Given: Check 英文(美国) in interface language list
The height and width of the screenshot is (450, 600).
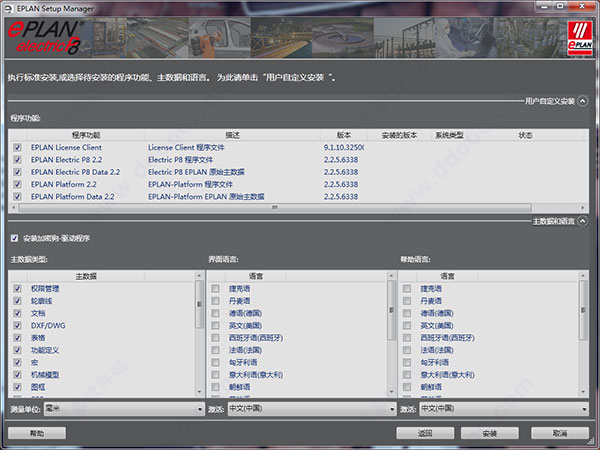Looking at the screenshot, I should coord(215,325).
